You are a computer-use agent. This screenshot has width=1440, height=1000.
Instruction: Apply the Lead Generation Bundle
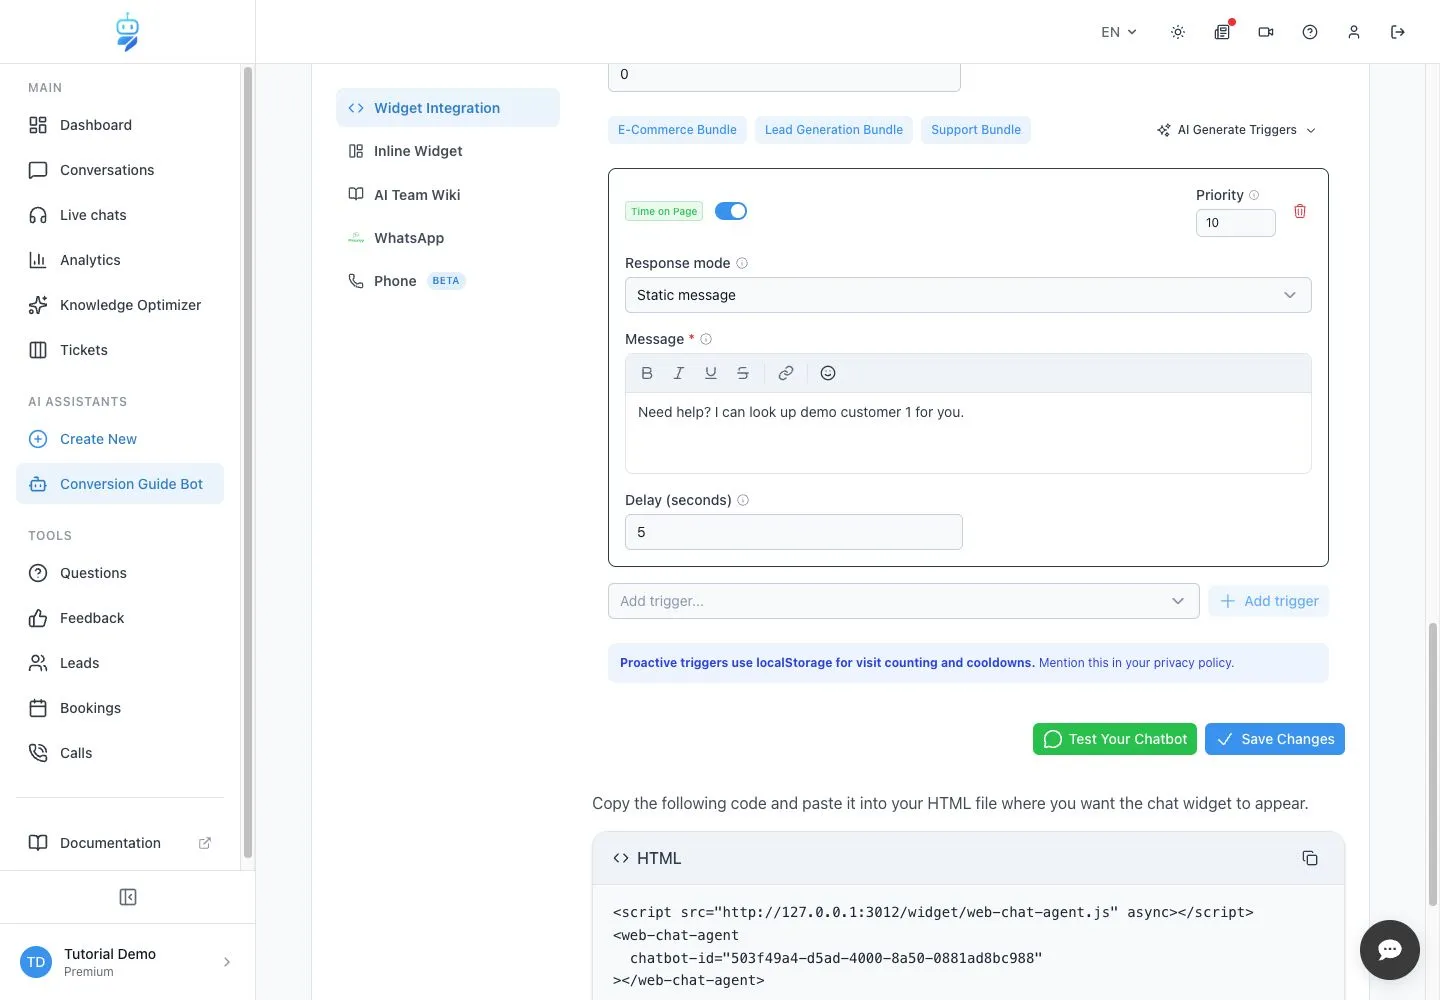[834, 130]
